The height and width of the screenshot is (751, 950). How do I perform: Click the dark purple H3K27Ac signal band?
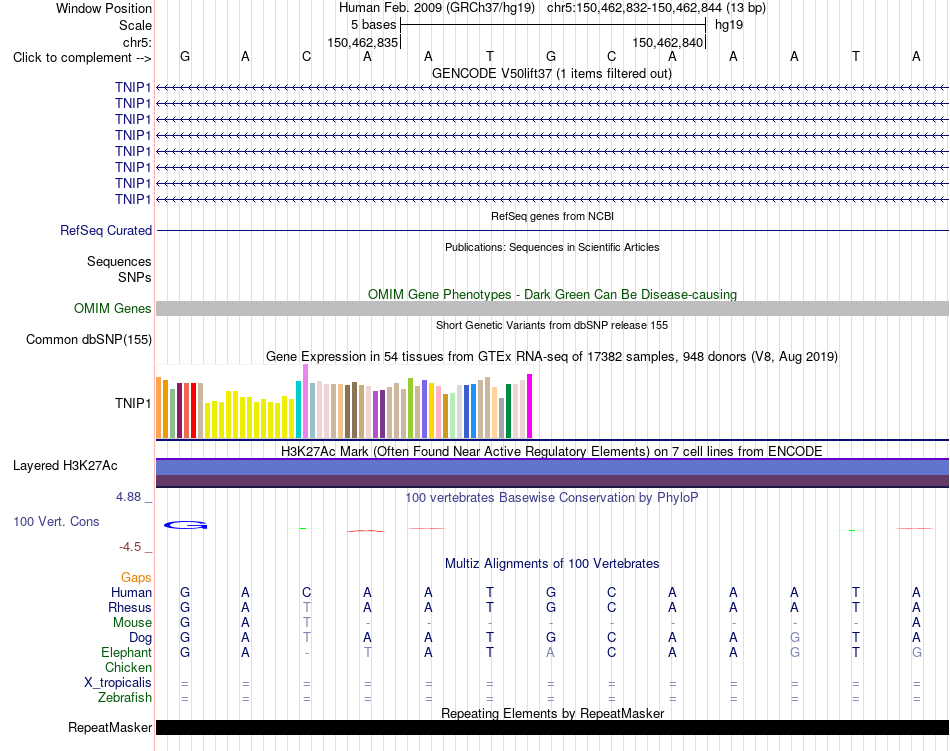point(552,481)
